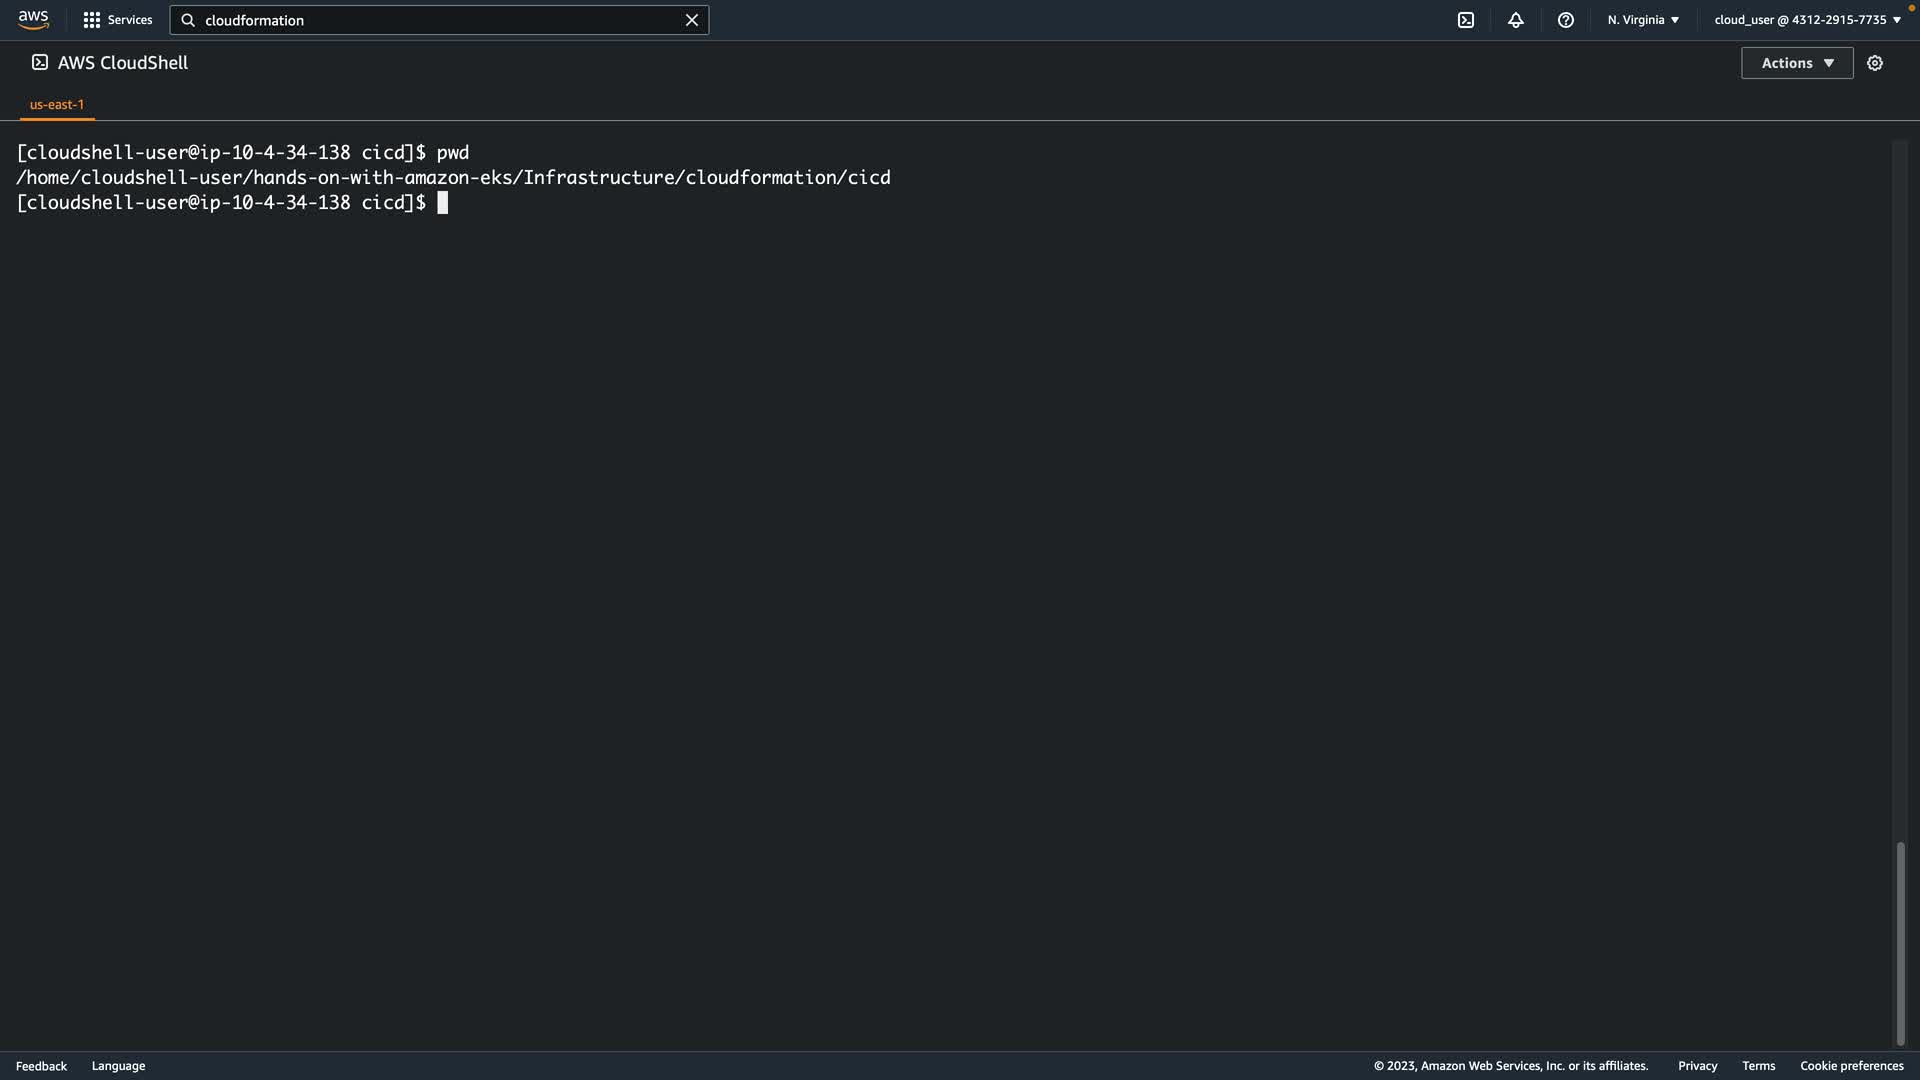Open the Actions dropdown

pyautogui.click(x=1797, y=63)
